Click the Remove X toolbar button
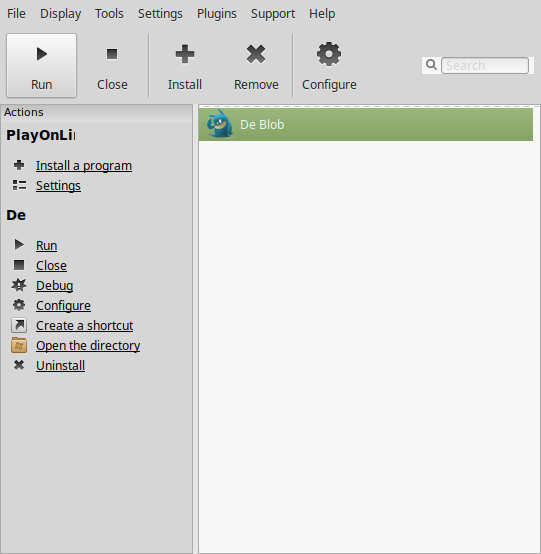Viewport: 541px width, 554px height. [x=256, y=65]
